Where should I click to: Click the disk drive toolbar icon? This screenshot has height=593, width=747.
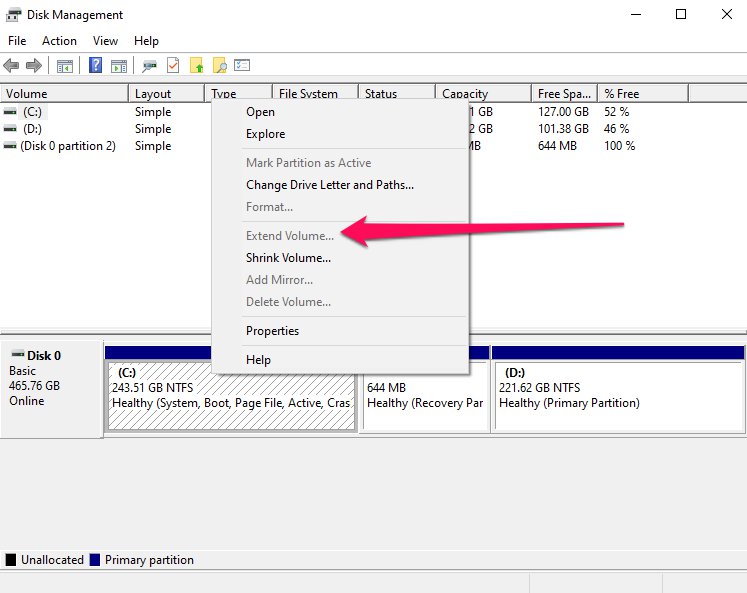pos(150,66)
